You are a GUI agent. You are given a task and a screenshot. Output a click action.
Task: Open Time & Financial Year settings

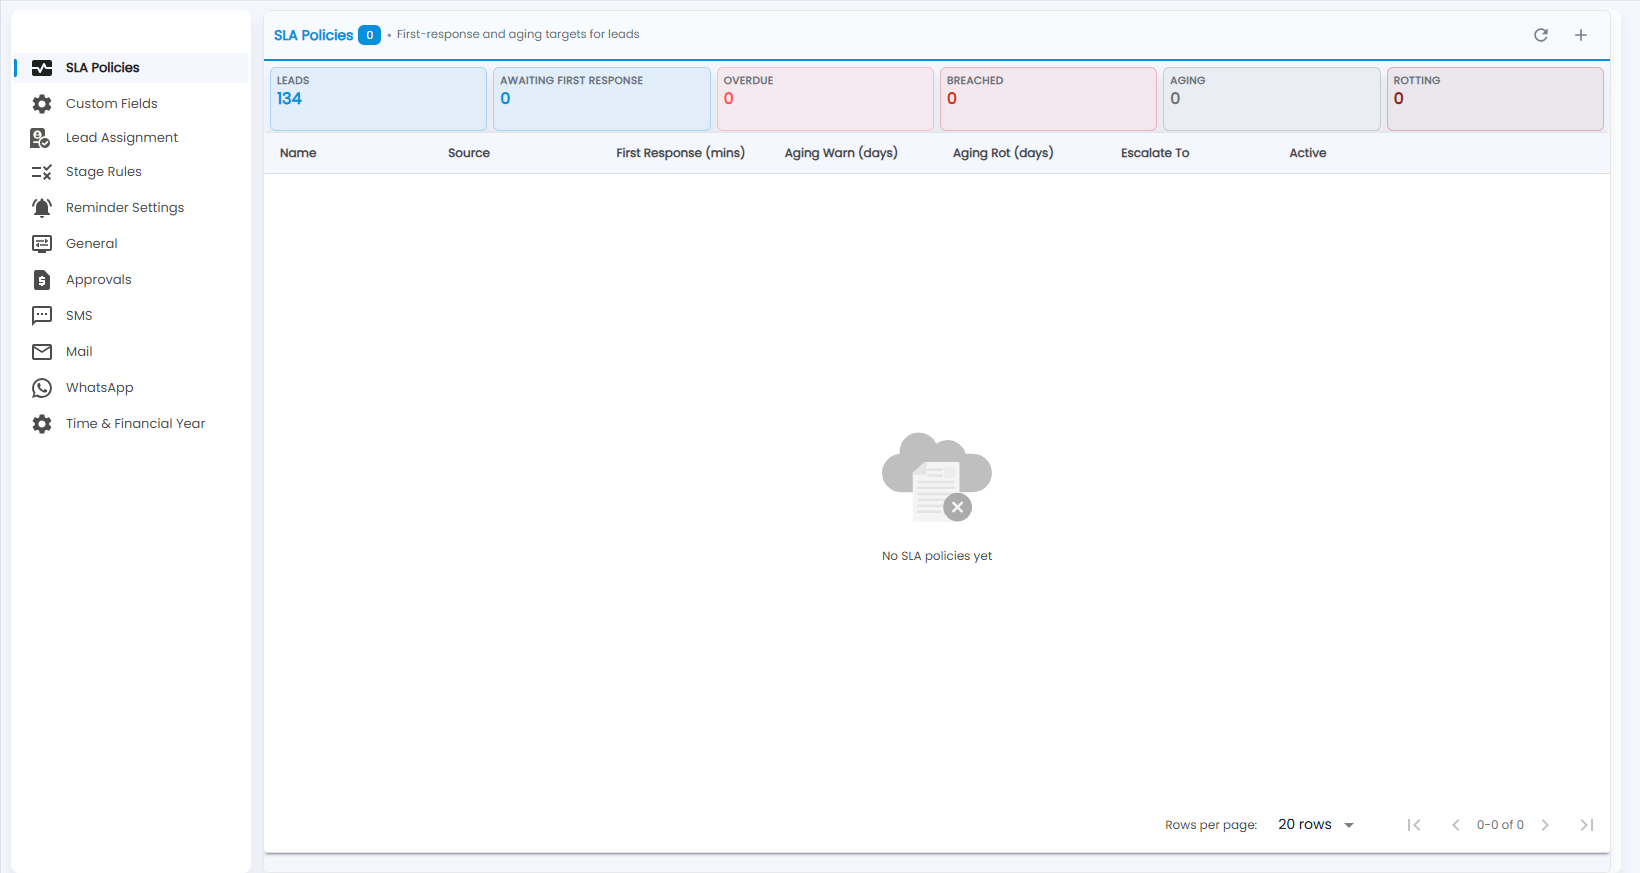131,424
